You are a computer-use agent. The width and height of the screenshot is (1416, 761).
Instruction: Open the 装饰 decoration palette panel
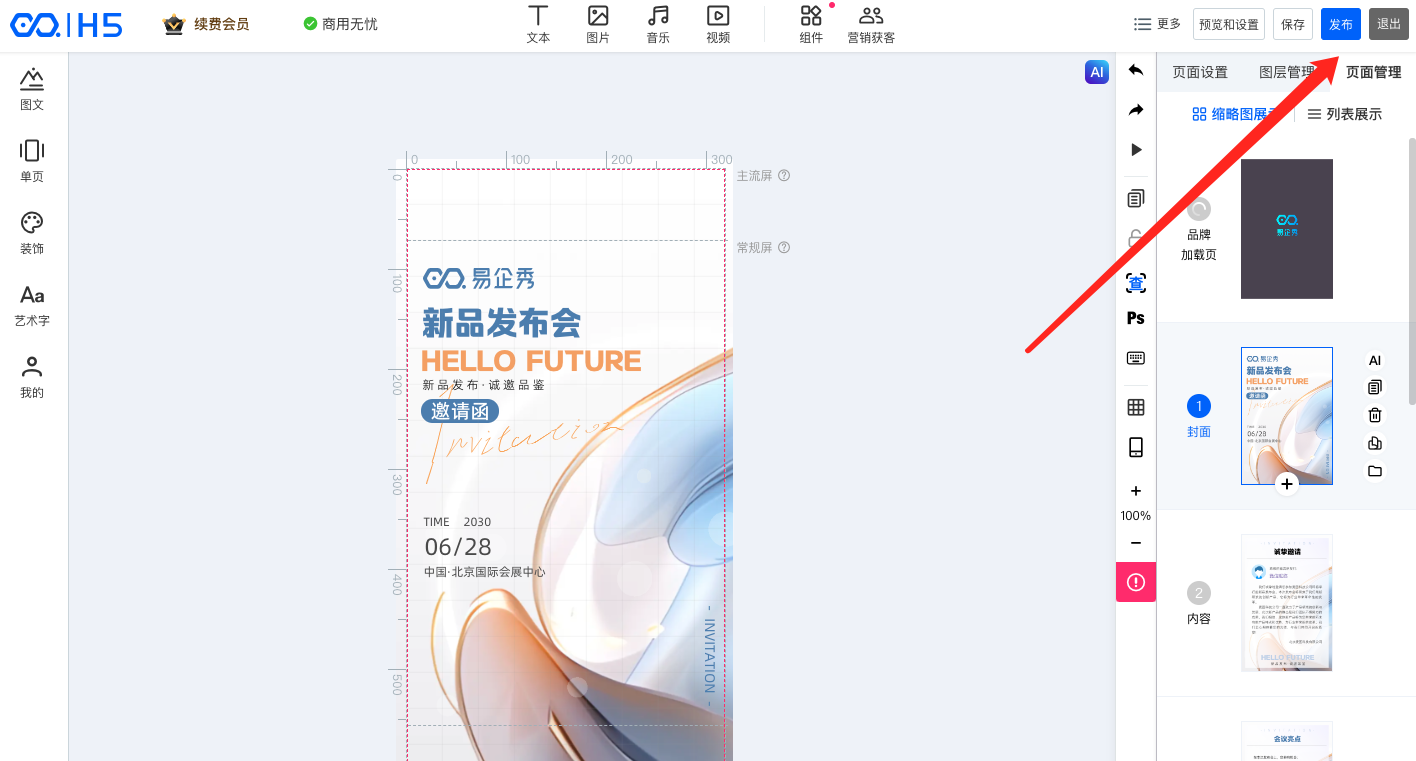[32, 233]
